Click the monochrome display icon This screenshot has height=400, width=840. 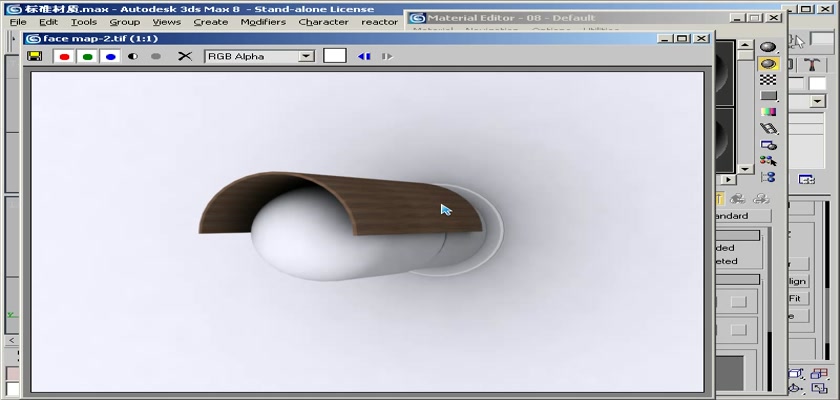155,57
